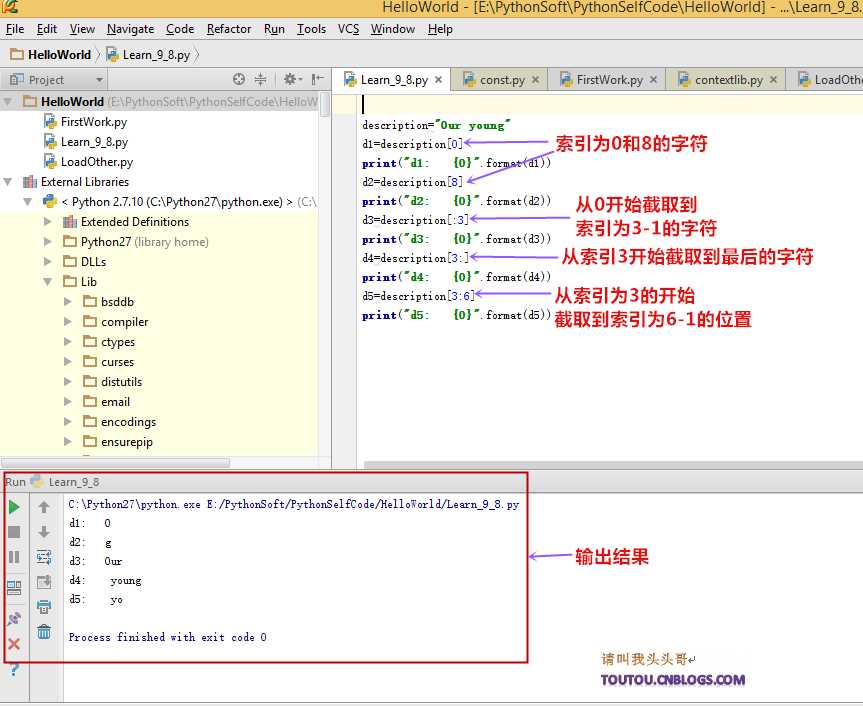
Task: Collapse the Lib folder node
Action: point(47,281)
